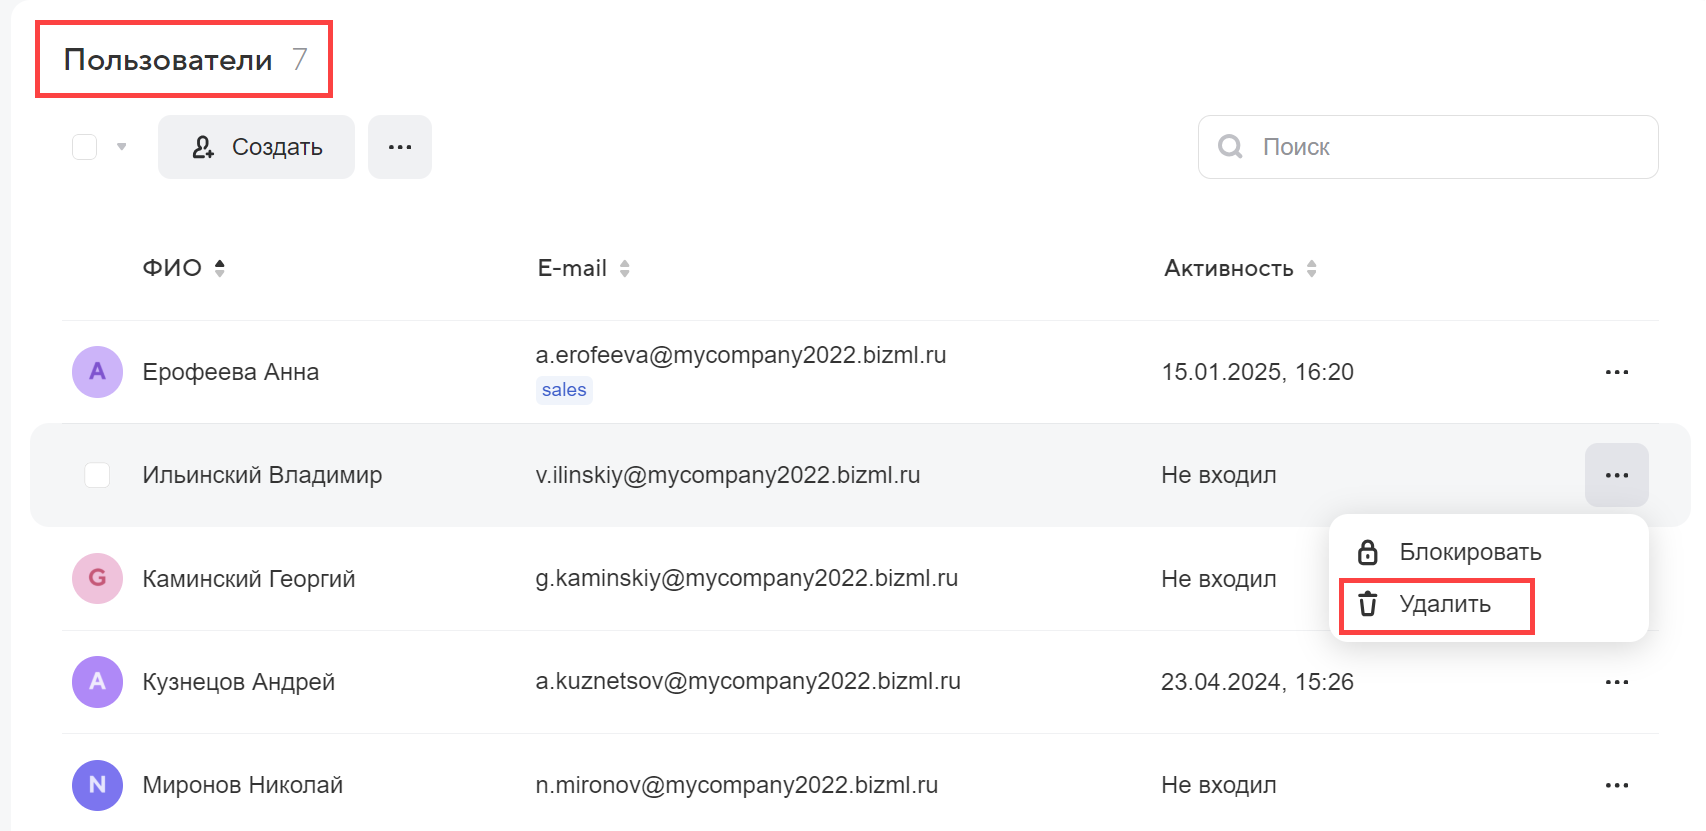Click Каминский Георгий's pink avatar icon

[x=97, y=578]
